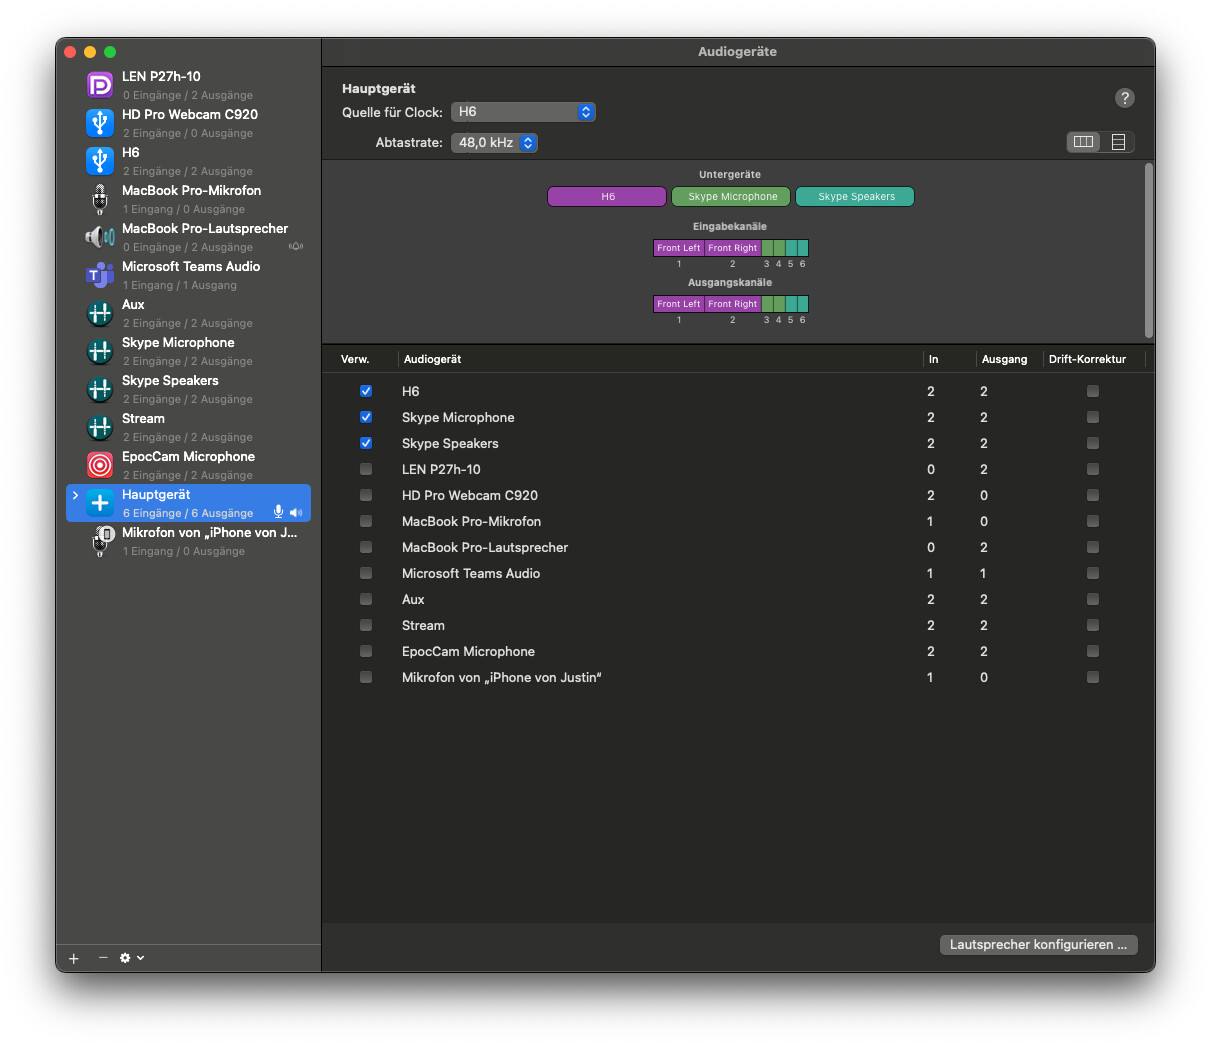Screen dimensions: 1211x1046
Task: Click the iPhone microphone device icon
Action: [x=102, y=541]
